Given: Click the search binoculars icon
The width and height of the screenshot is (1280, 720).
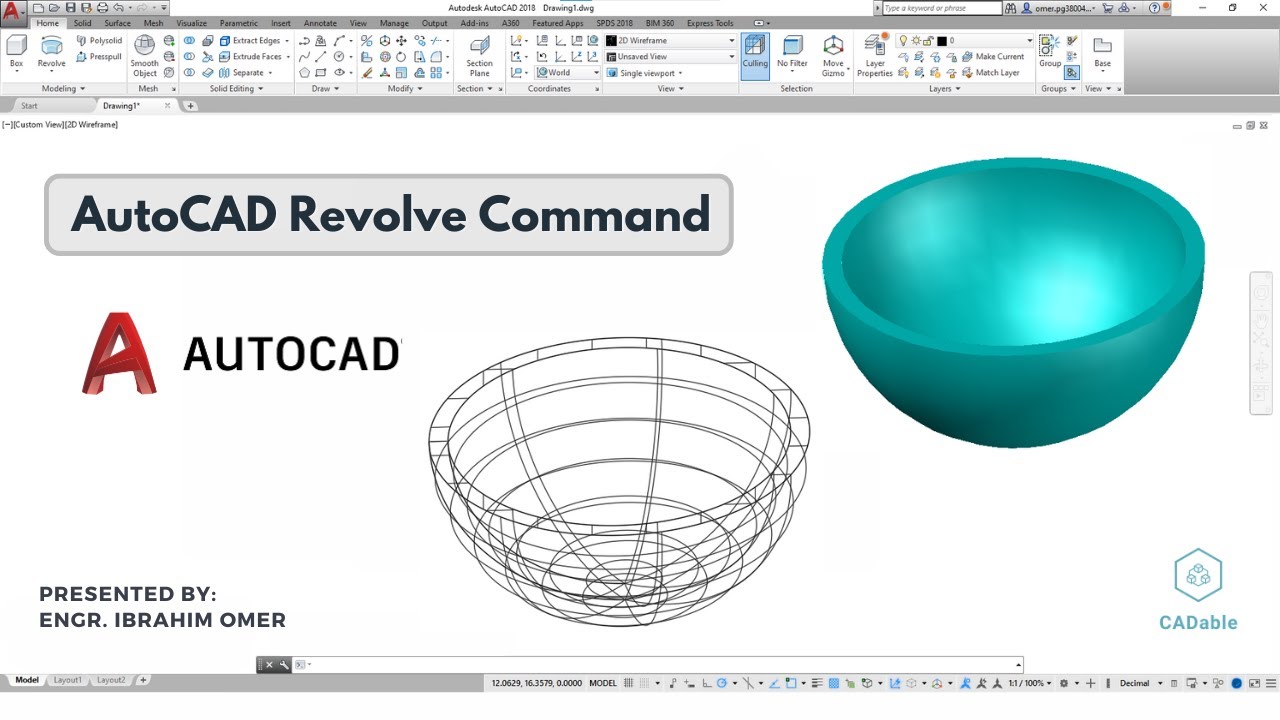Looking at the screenshot, I should (x=1011, y=8).
